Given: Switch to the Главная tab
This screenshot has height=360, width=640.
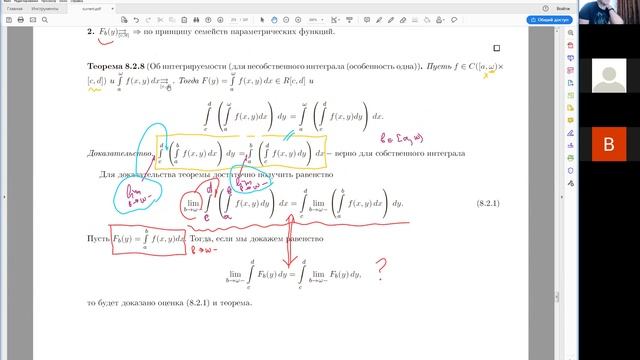Looking at the screenshot, I should click(x=15, y=9).
